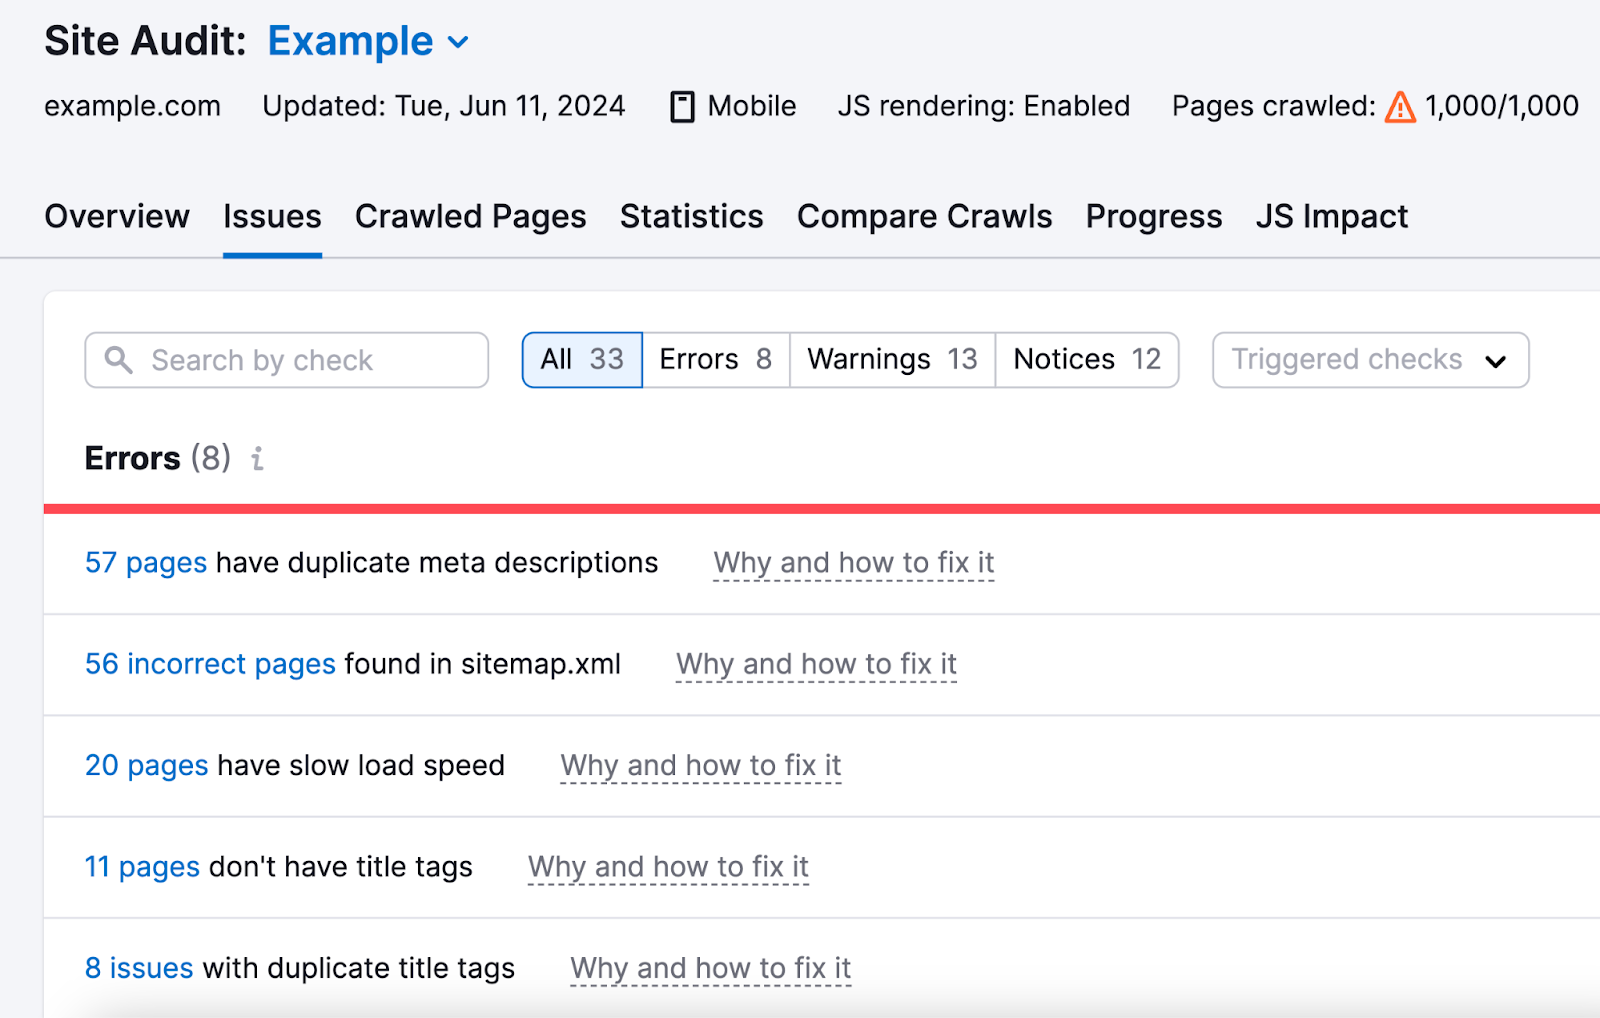Open the Progress tab

pos(1153,216)
